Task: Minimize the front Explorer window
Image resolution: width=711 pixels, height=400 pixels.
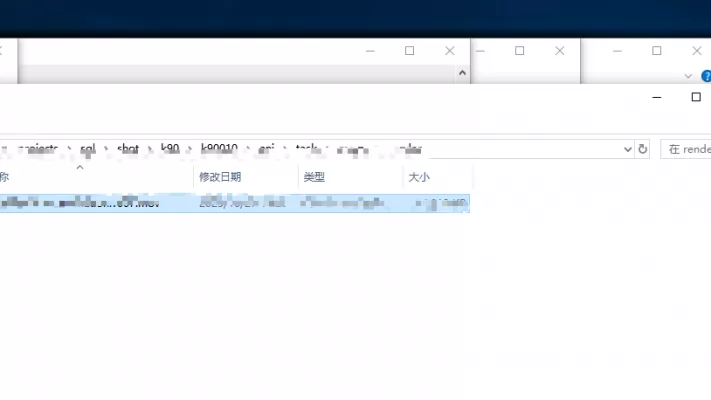Action: pos(657,97)
